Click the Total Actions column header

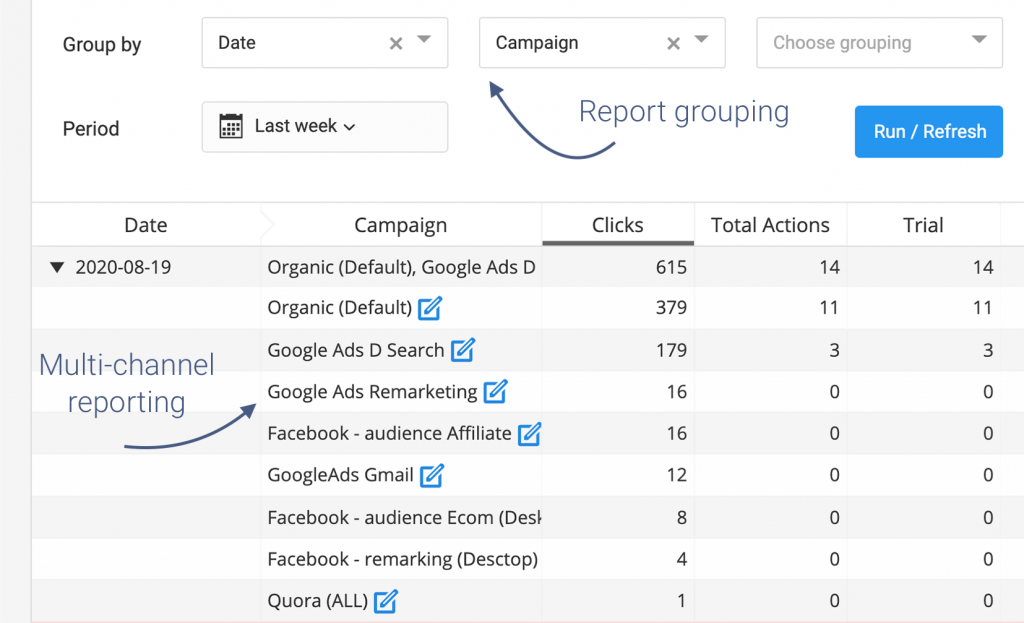tap(769, 224)
